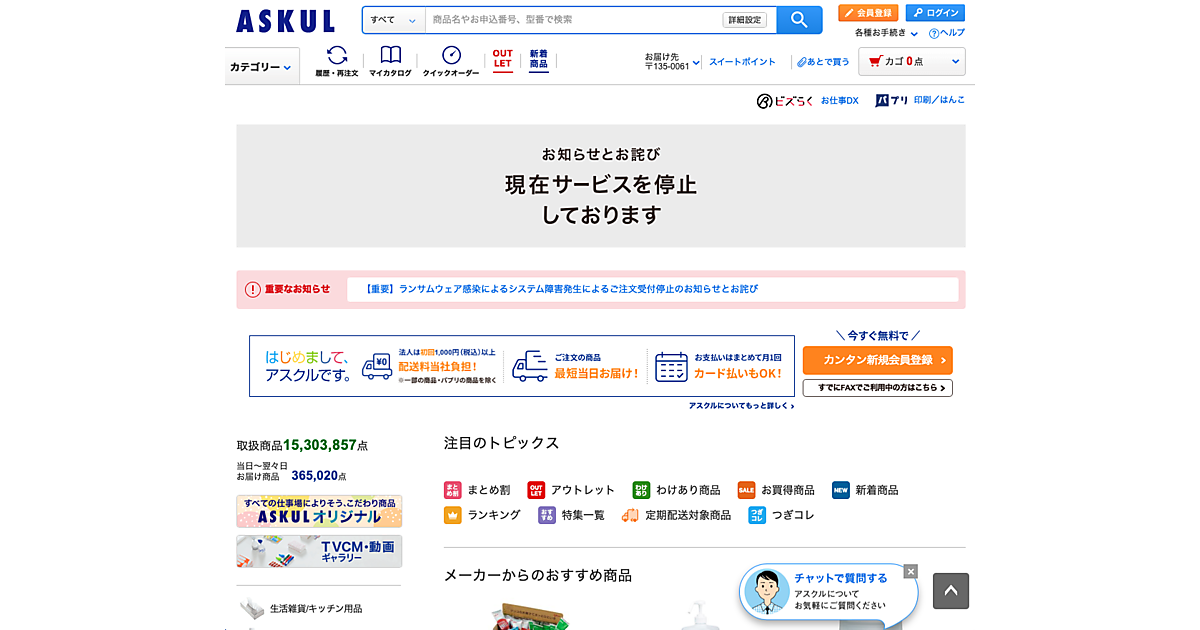Click カンタン新規会員登録 orange button
This screenshot has width=1200, height=630.
877,360
